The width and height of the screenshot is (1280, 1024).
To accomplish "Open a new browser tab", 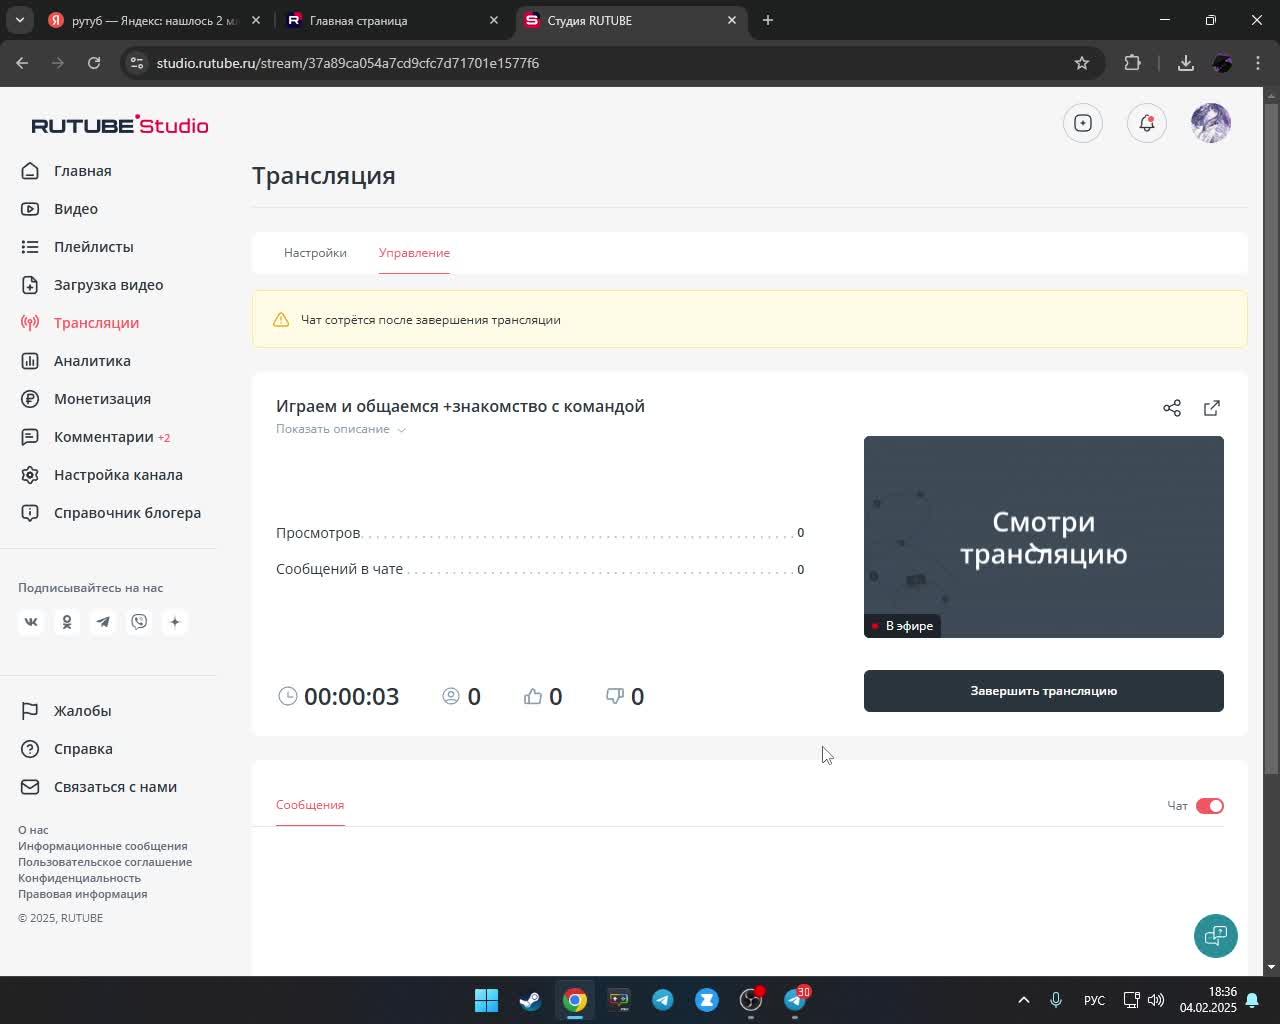I will pyautogui.click(x=768, y=20).
